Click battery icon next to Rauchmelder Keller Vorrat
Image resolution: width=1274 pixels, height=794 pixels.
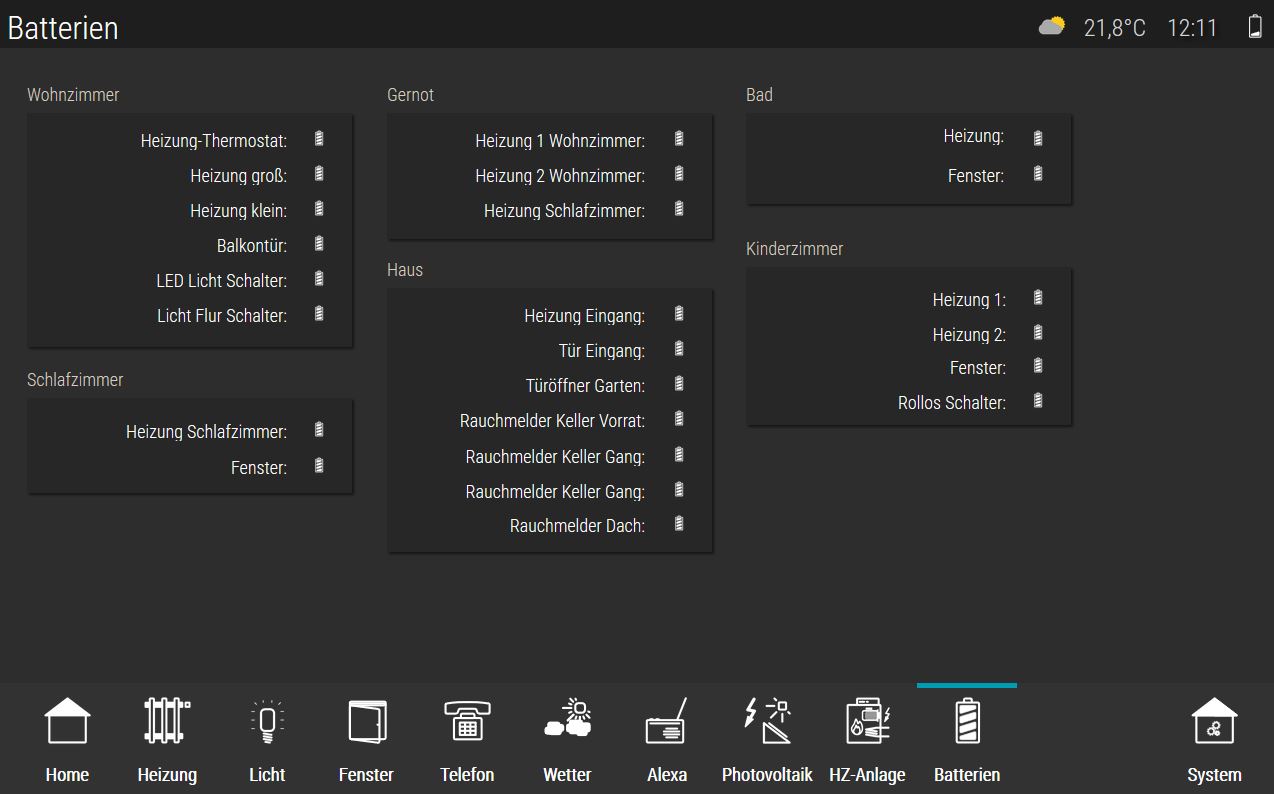[679, 418]
